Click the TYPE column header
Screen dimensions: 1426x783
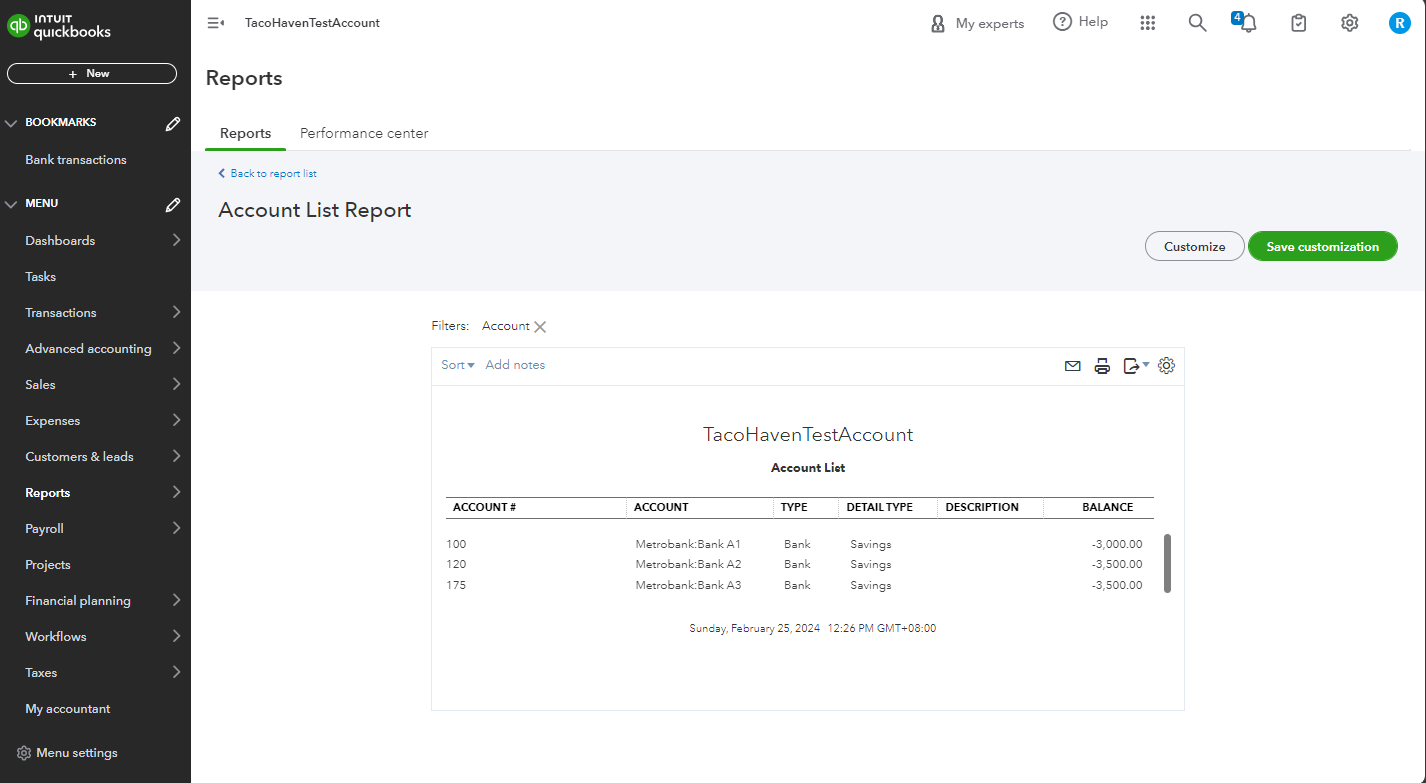794,507
